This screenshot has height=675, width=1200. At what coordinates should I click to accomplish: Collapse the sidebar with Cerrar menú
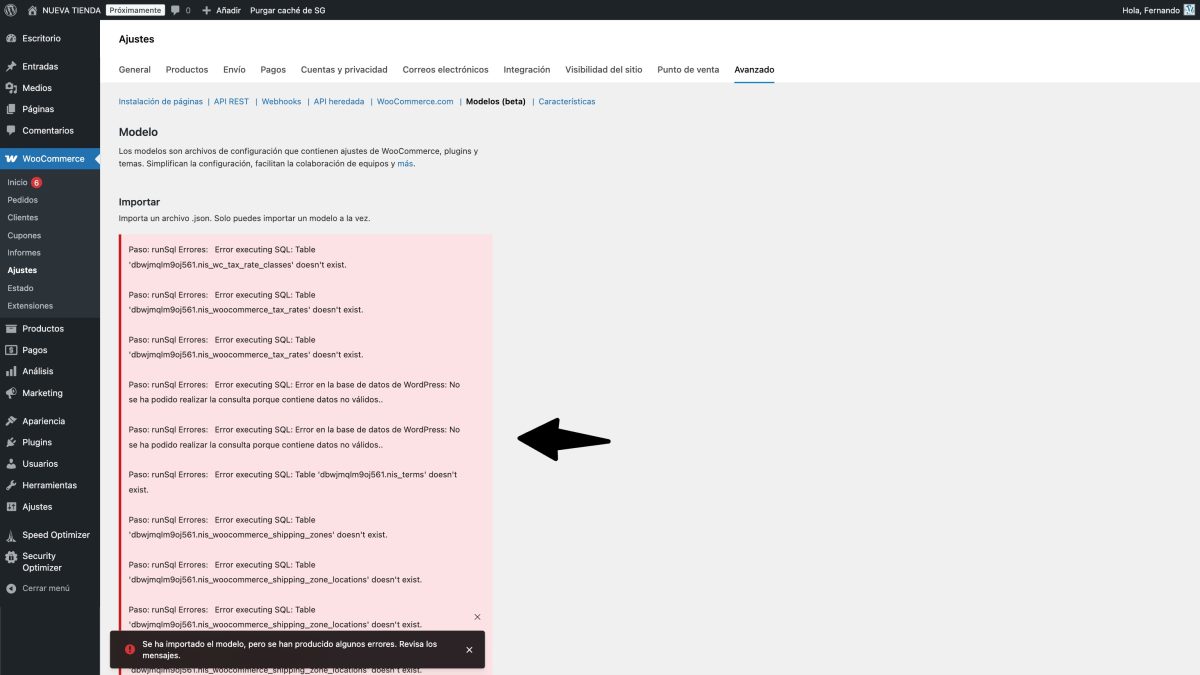pos(45,588)
